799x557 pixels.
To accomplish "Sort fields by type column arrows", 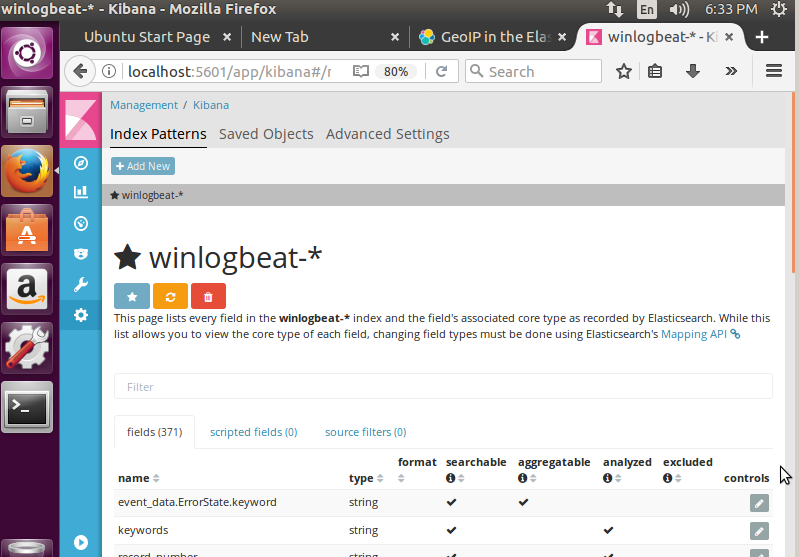I will (x=380, y=478).
